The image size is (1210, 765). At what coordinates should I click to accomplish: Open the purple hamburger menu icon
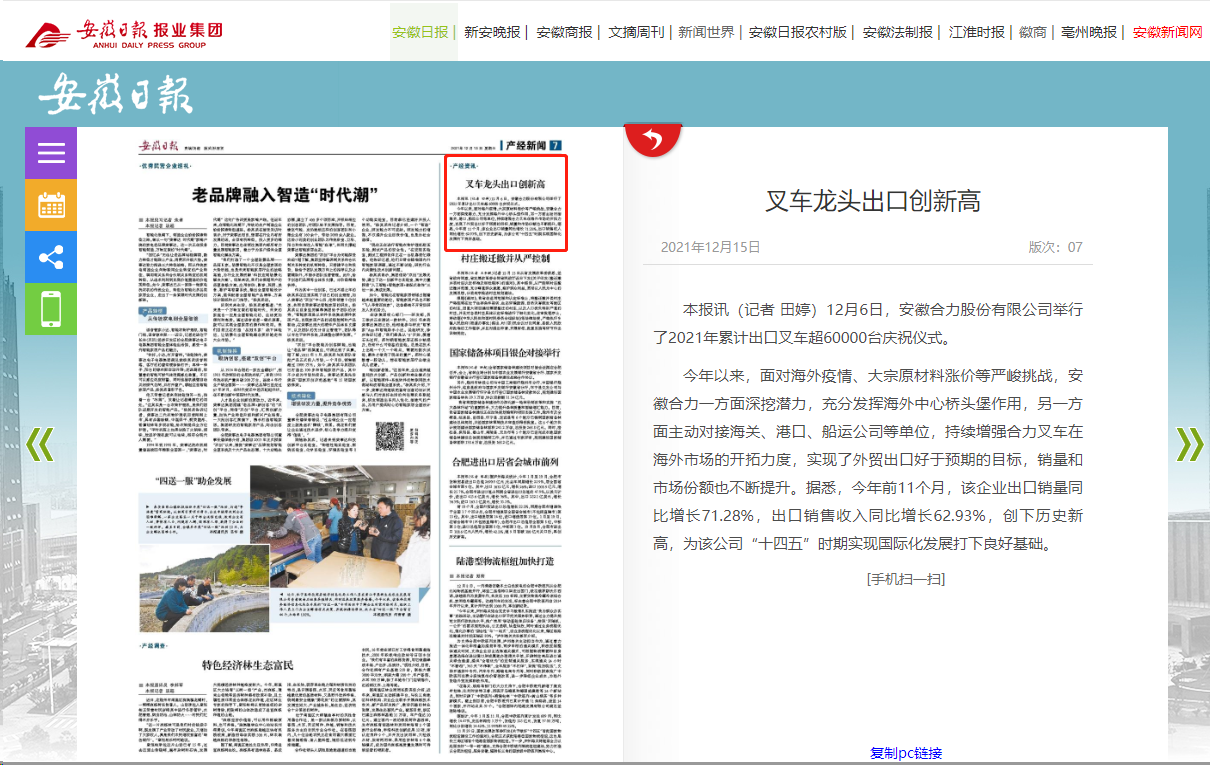51,153
